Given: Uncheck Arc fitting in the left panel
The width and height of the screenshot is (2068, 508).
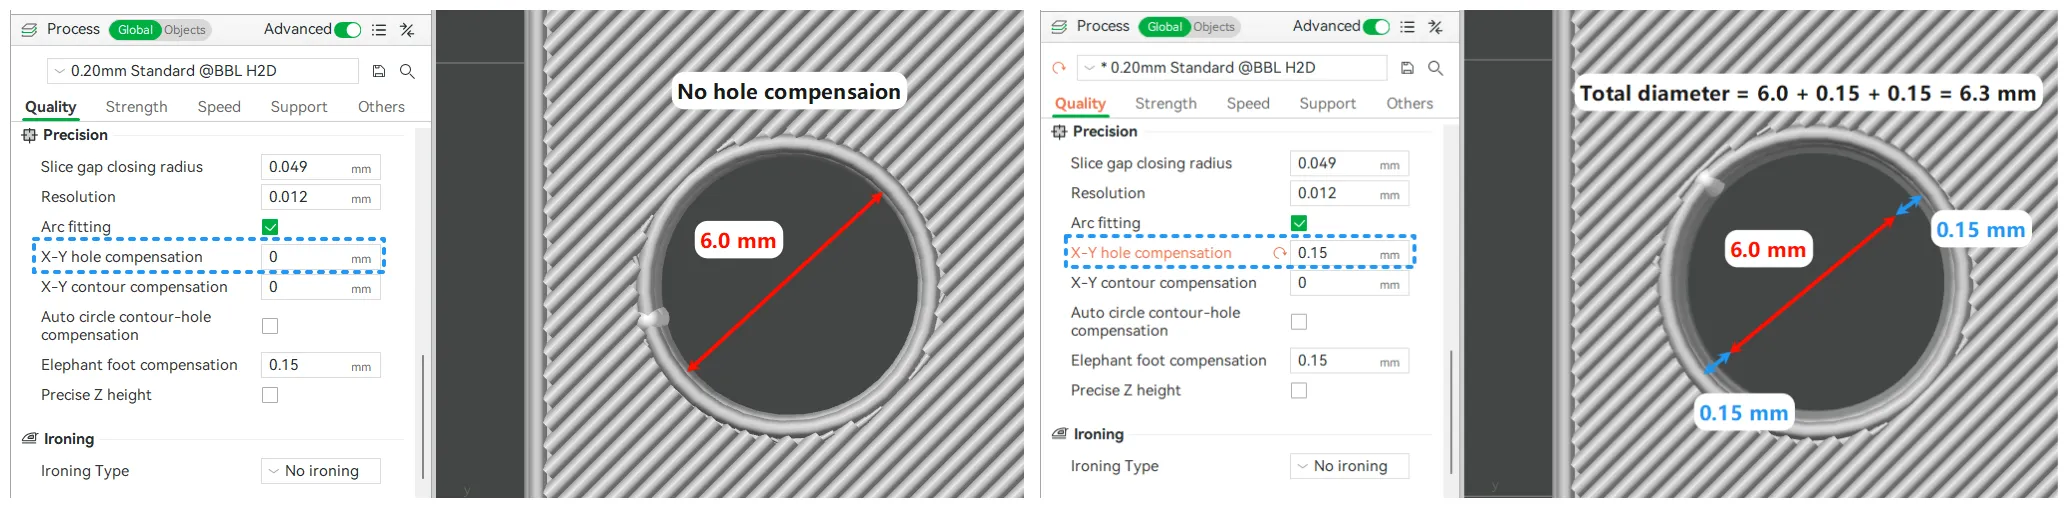Looking at the screenshot, I should [270, 227].
